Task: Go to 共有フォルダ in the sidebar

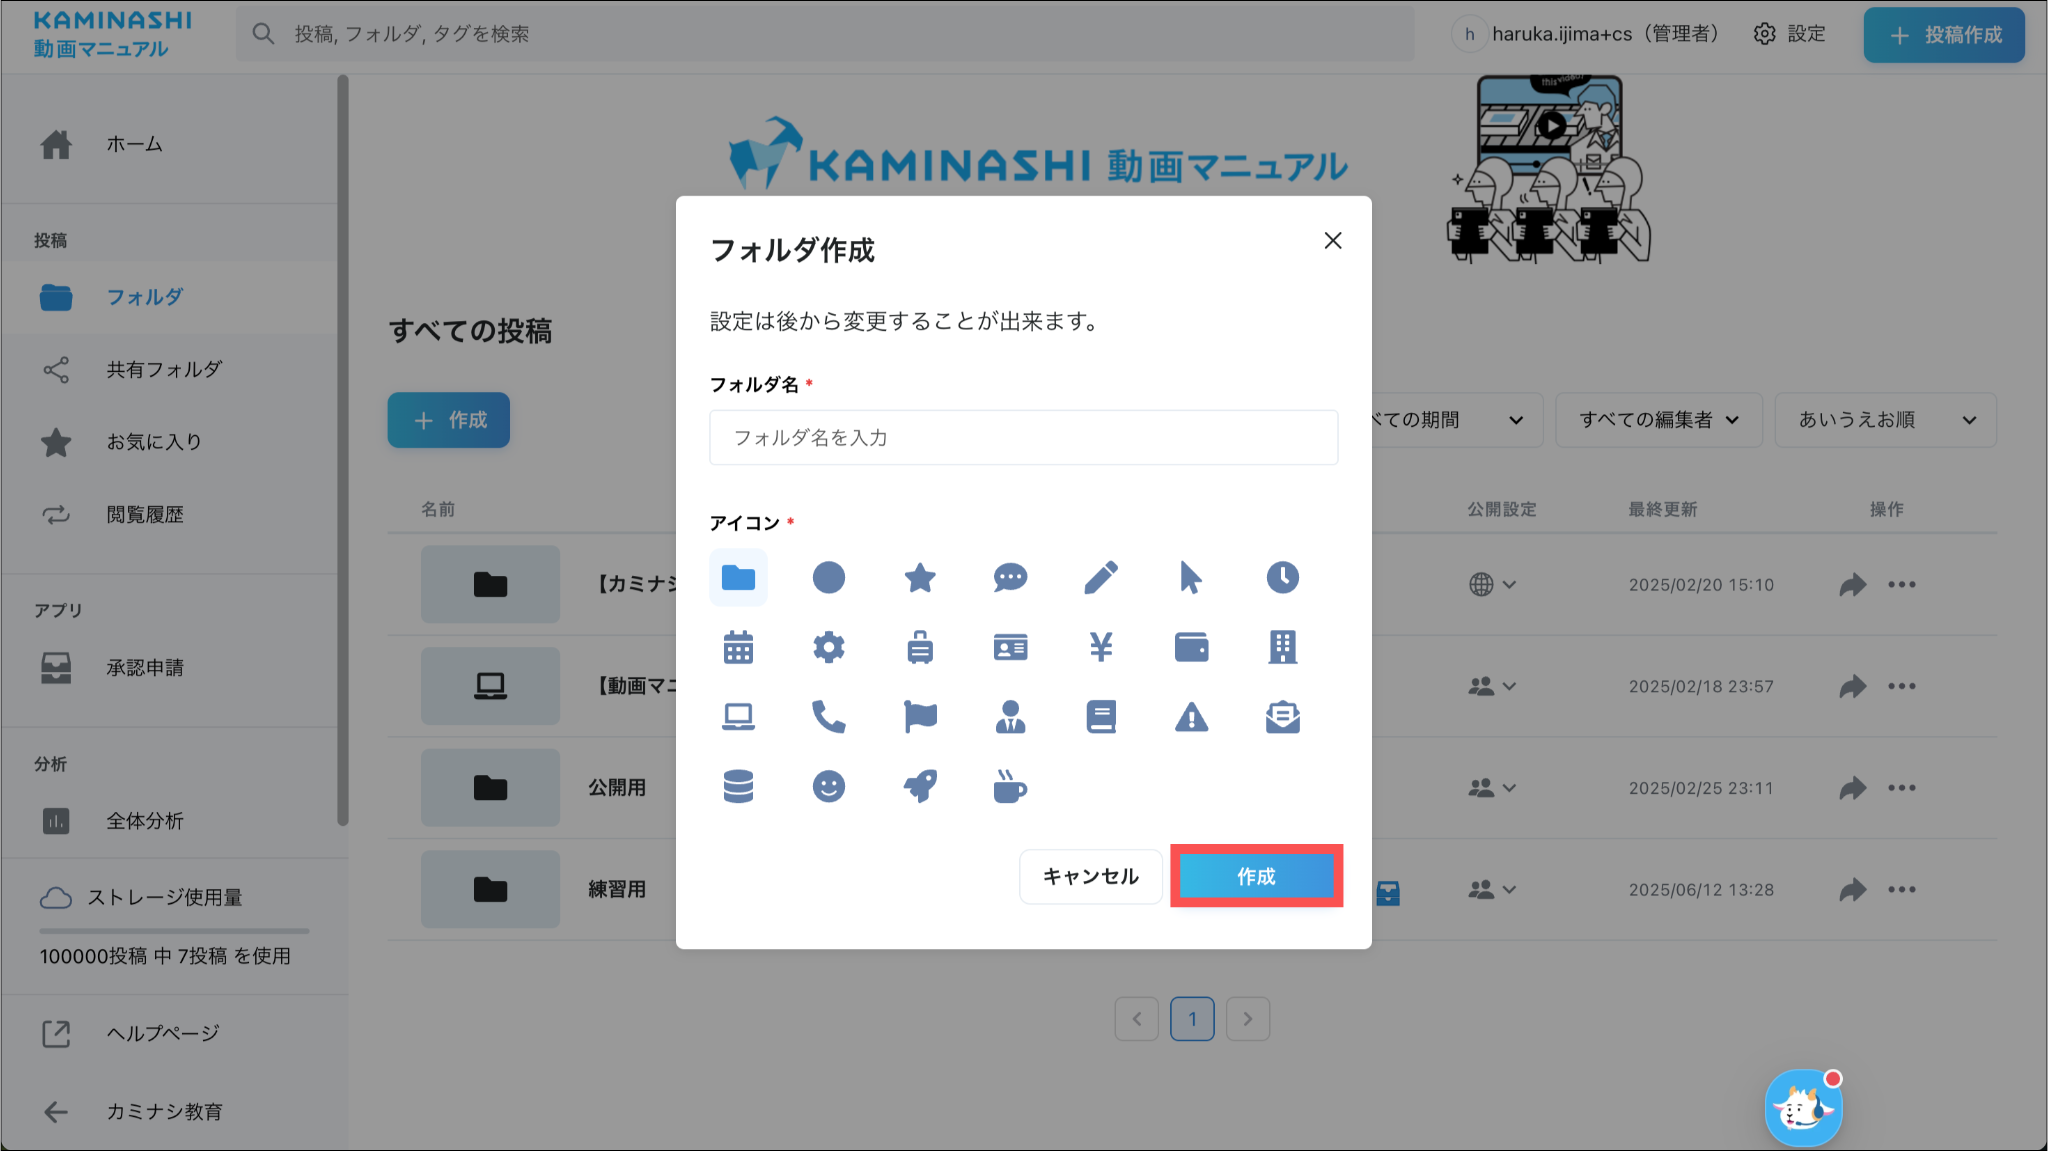Action: click(164, 369)
